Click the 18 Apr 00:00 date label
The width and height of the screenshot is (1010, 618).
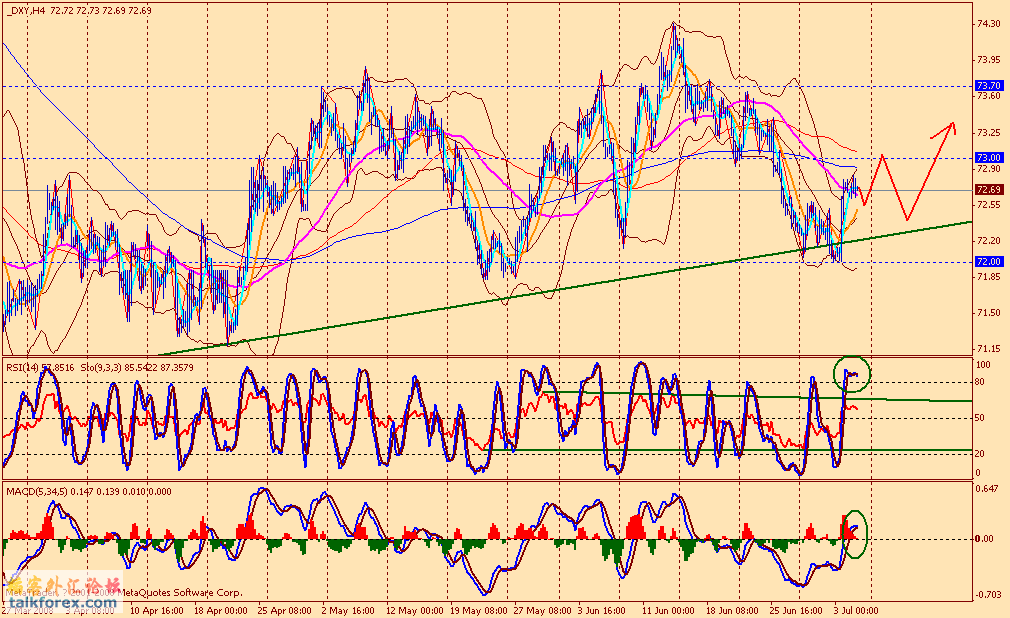tap(221, 610)
